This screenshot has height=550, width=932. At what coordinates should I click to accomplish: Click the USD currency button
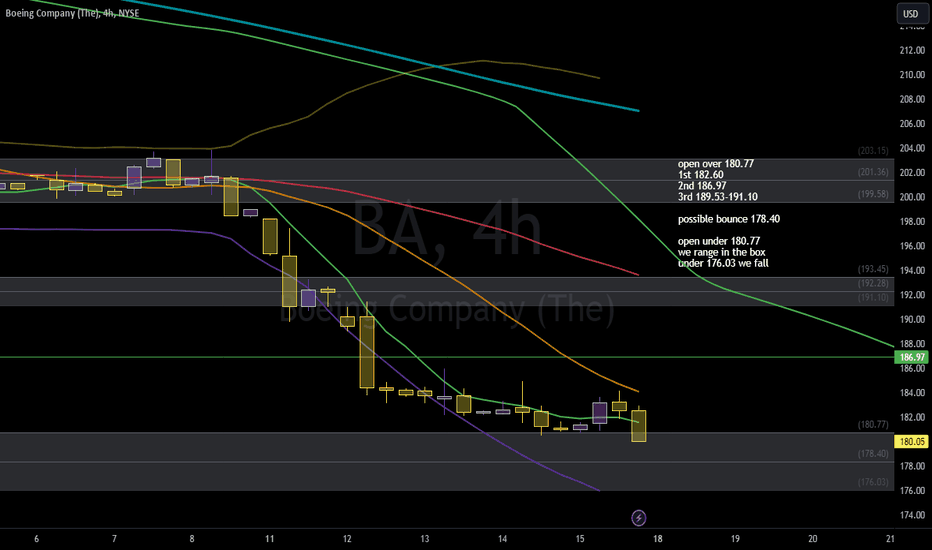coord(911,13)
